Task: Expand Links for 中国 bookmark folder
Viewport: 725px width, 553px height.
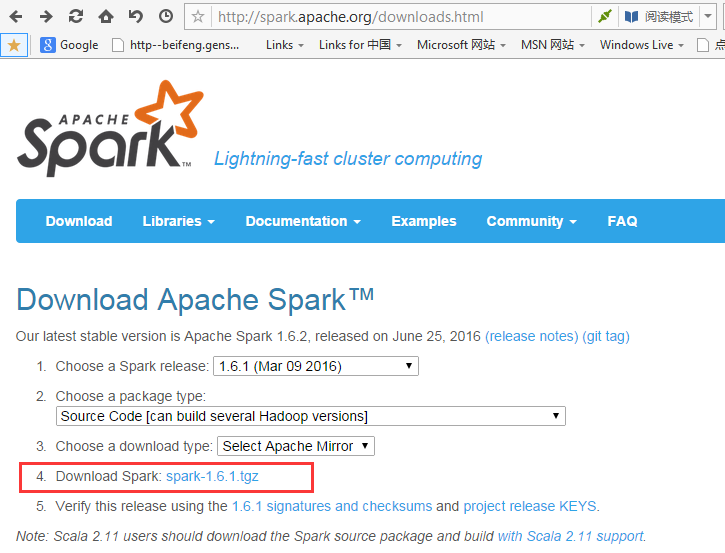Action: [360, 45]
